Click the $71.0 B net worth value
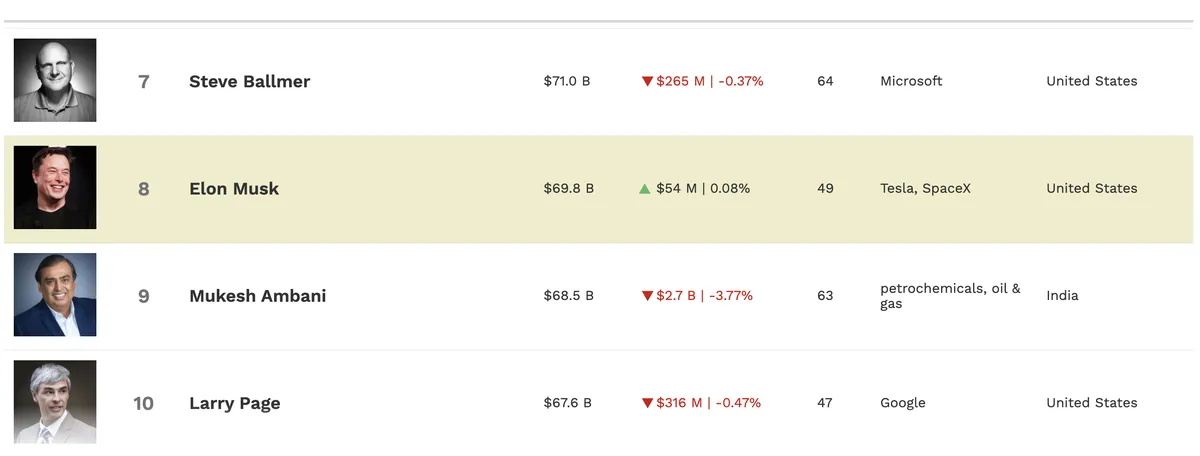Image resolution: width=1200 pixels, height=456 pixels. point(567,81)
